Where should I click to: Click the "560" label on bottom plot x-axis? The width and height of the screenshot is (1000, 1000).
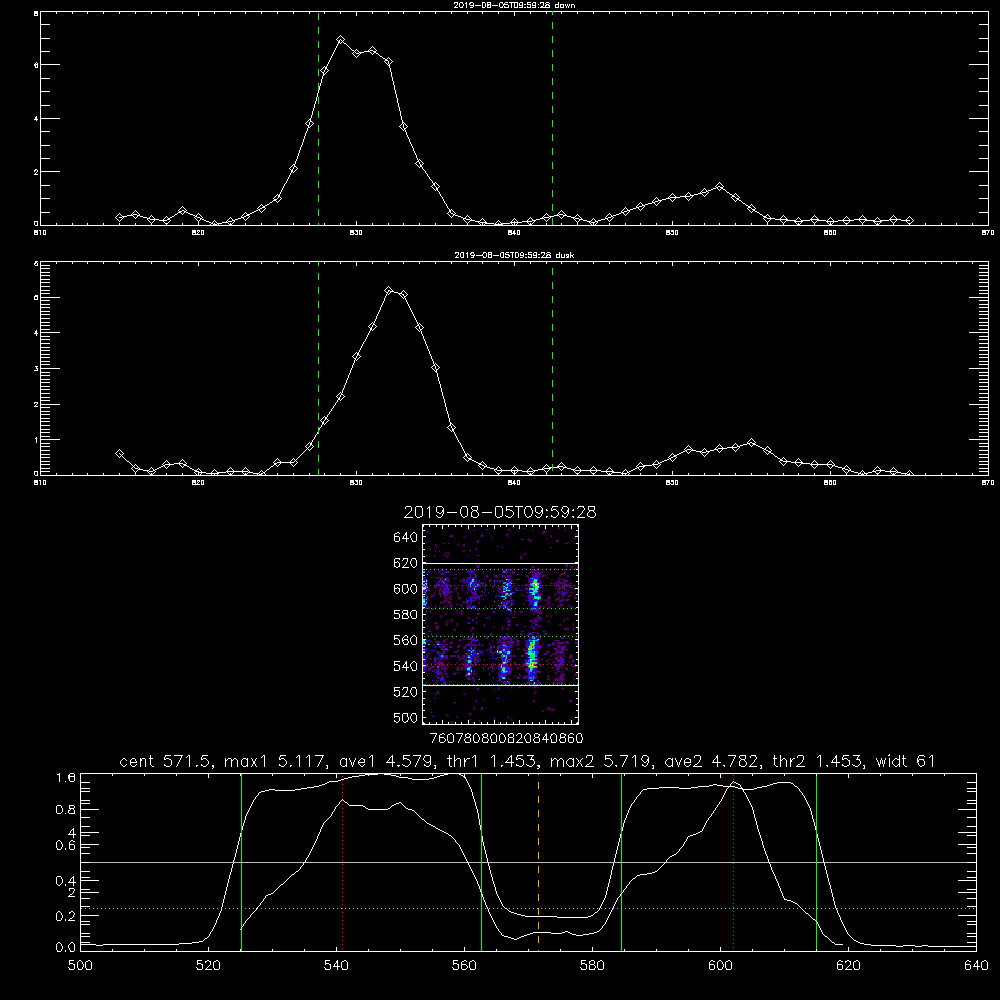click(464, 965)
